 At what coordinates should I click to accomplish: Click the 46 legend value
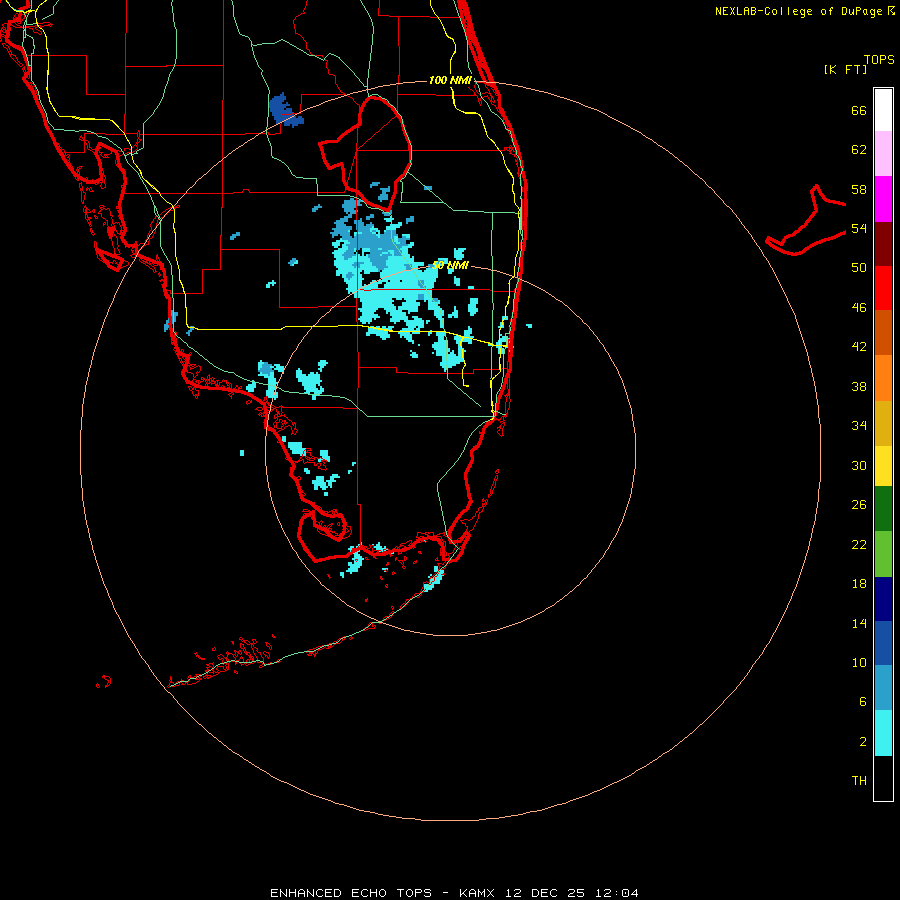(x=859, y=308)
